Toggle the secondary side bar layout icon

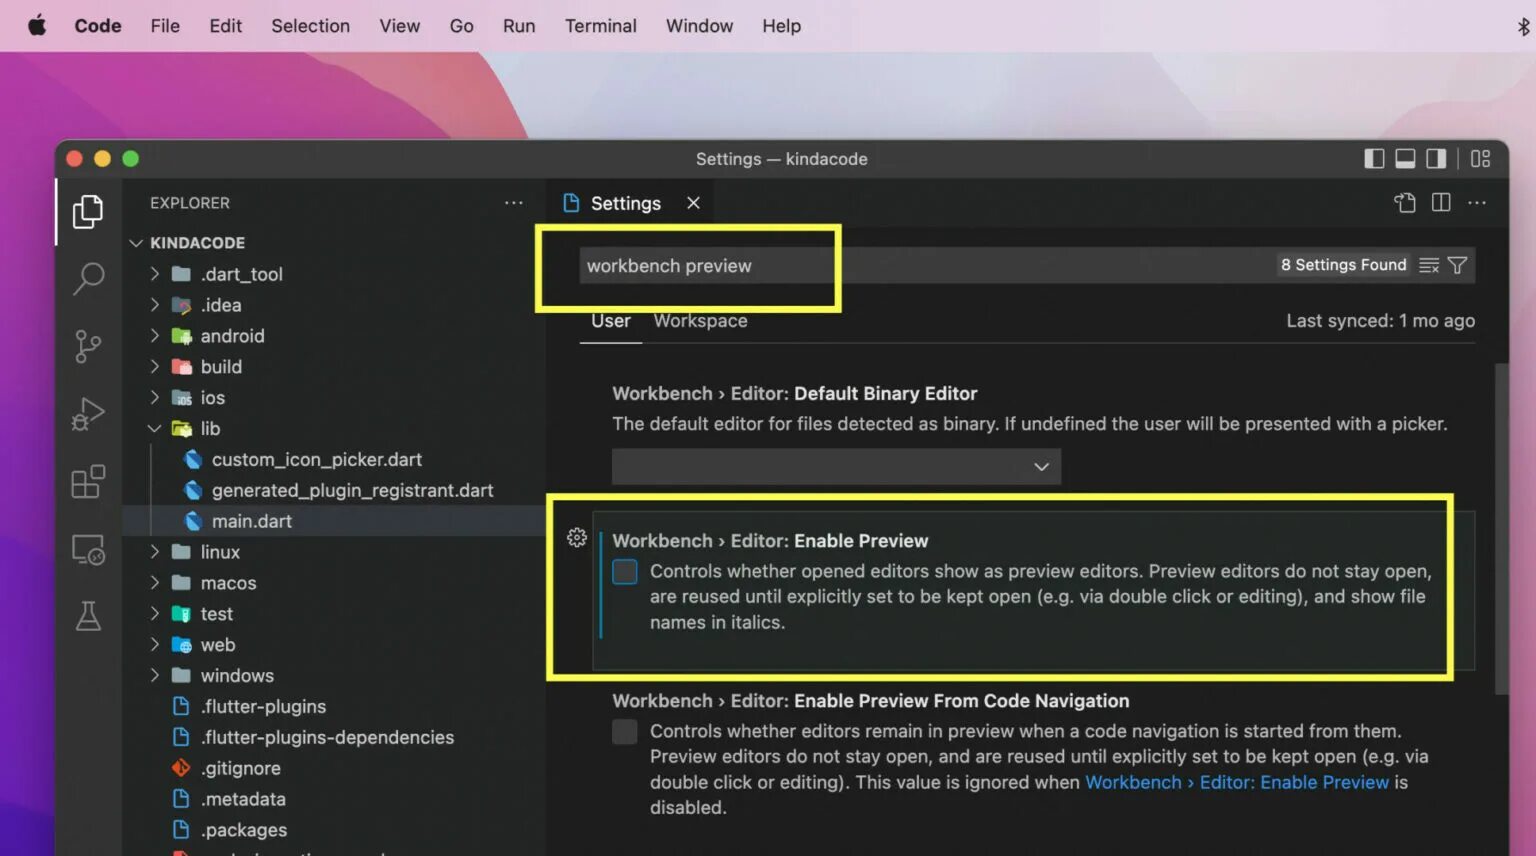1436,158
